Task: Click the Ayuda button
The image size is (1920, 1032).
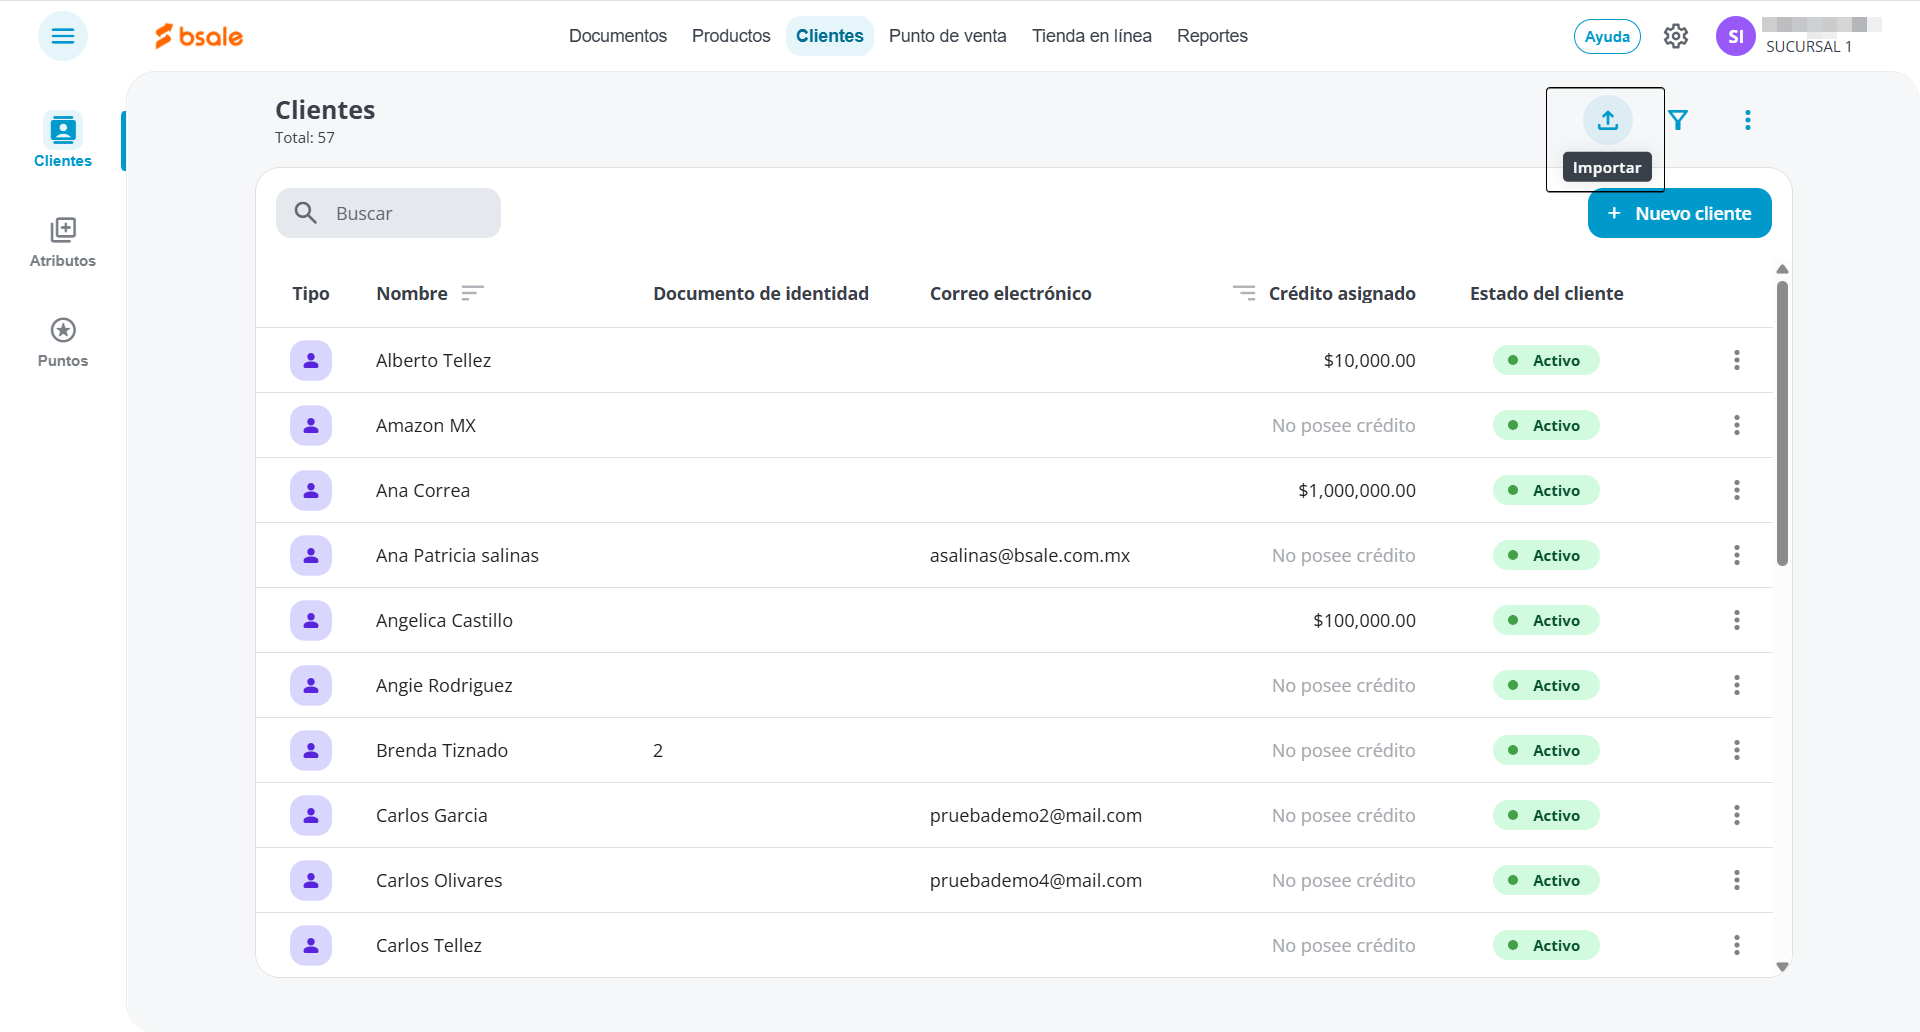Action: (1607, 36)
